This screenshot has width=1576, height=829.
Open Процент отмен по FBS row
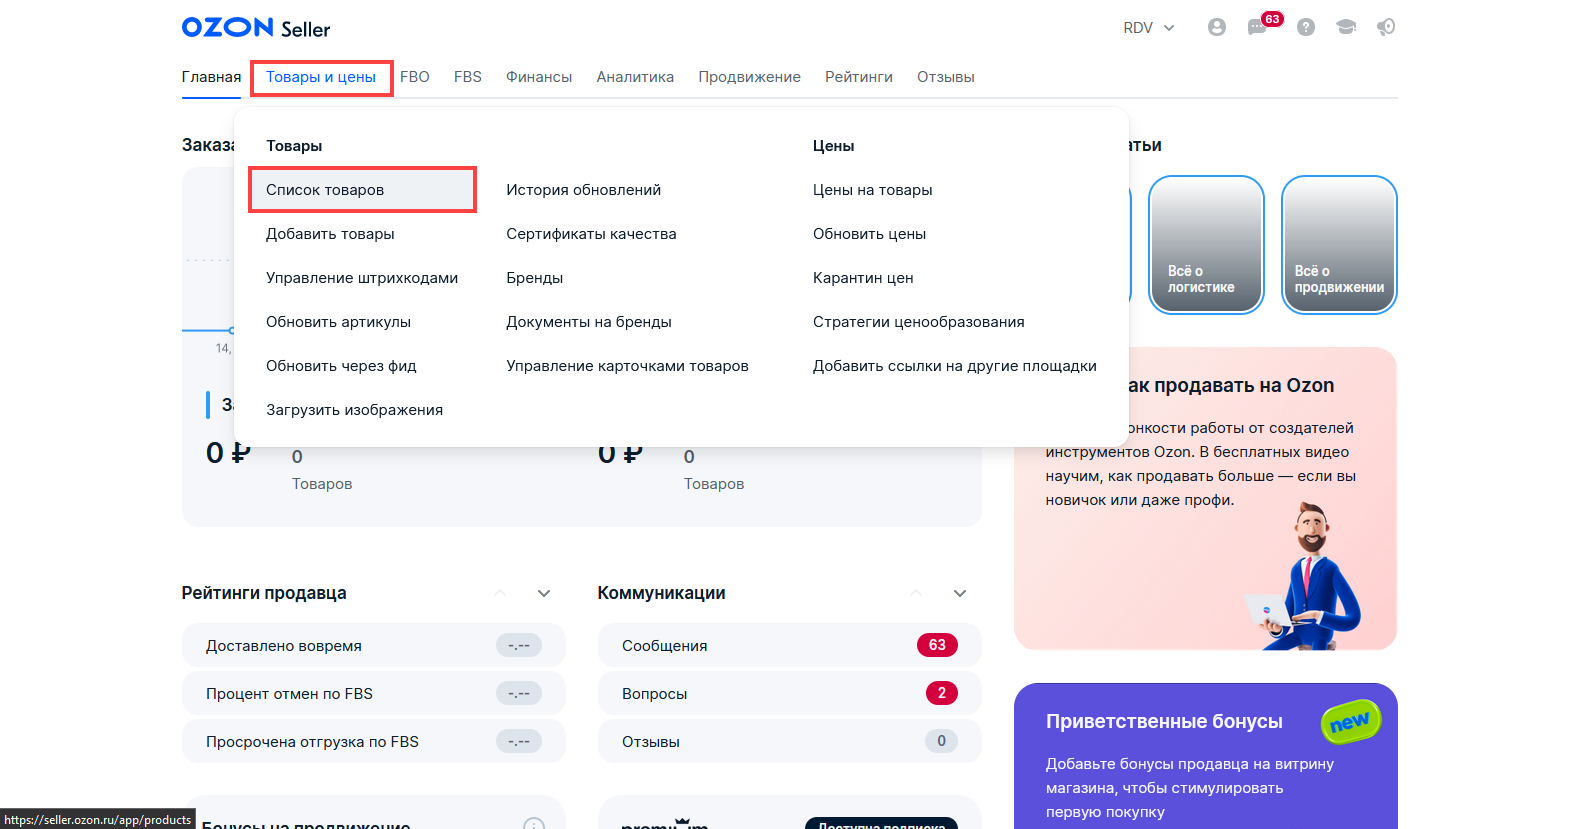click(x=374, y=693)
